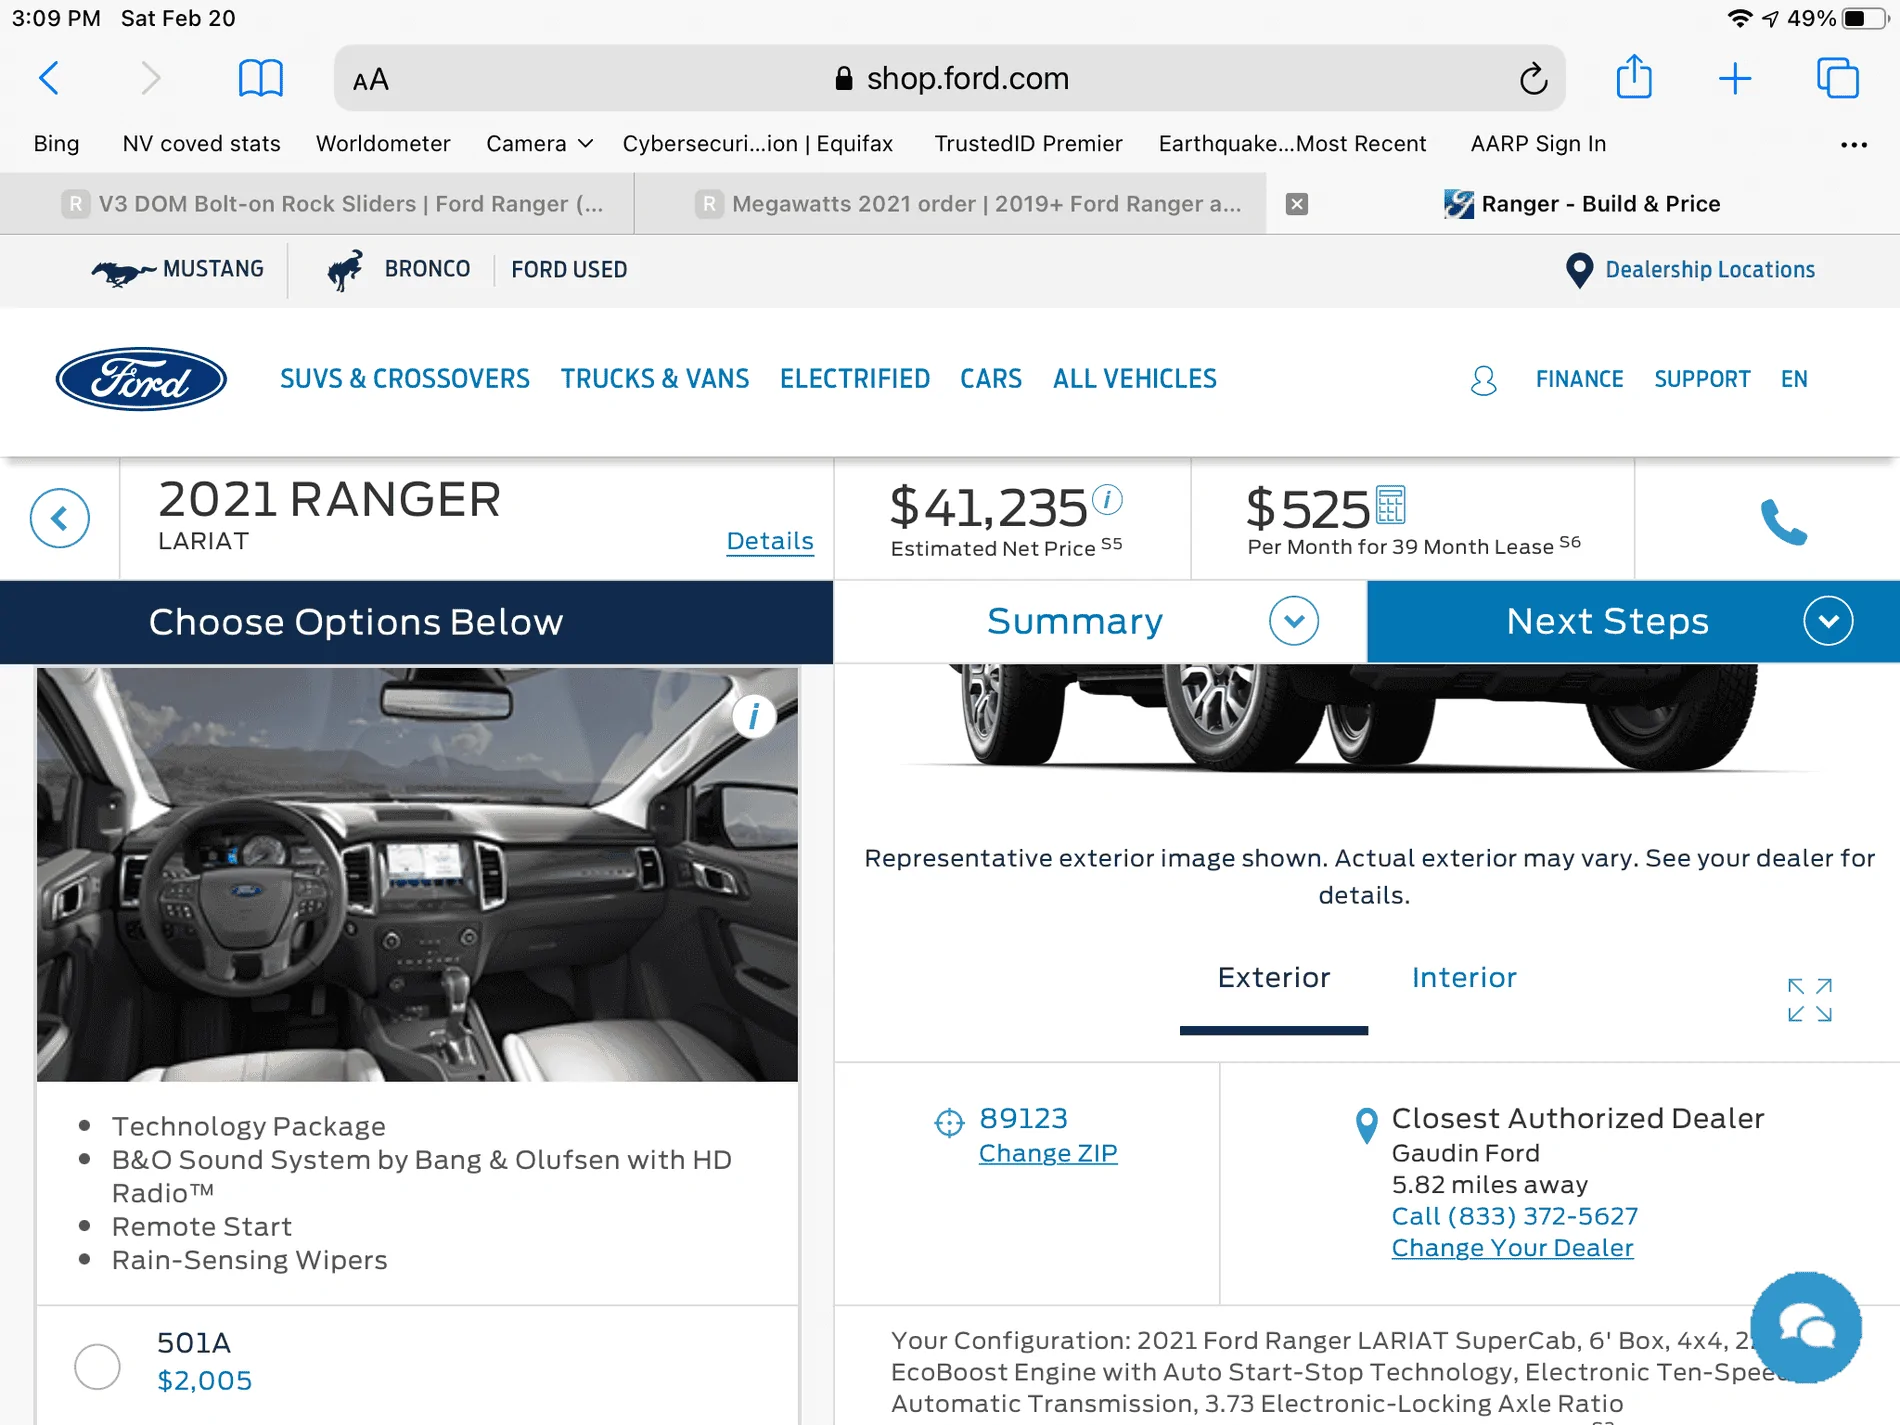
Task: Open the Worldometer bookmark
Action: point(383,144)
